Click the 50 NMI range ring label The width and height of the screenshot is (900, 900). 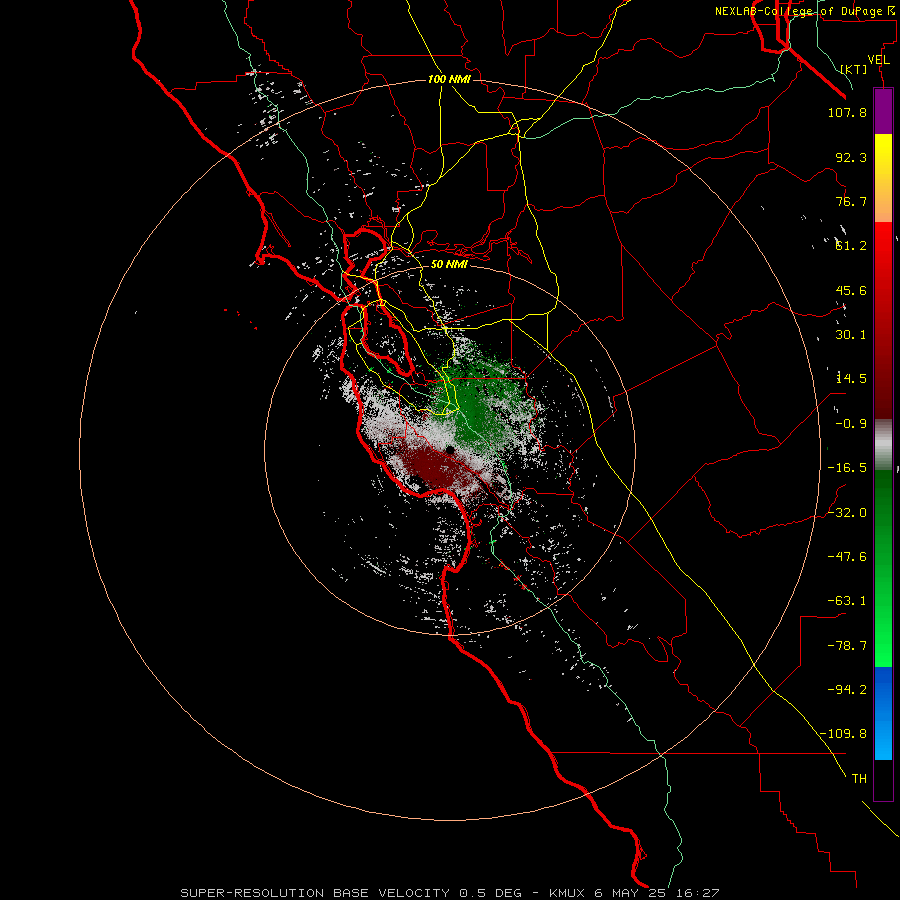(x=449, y=264)
